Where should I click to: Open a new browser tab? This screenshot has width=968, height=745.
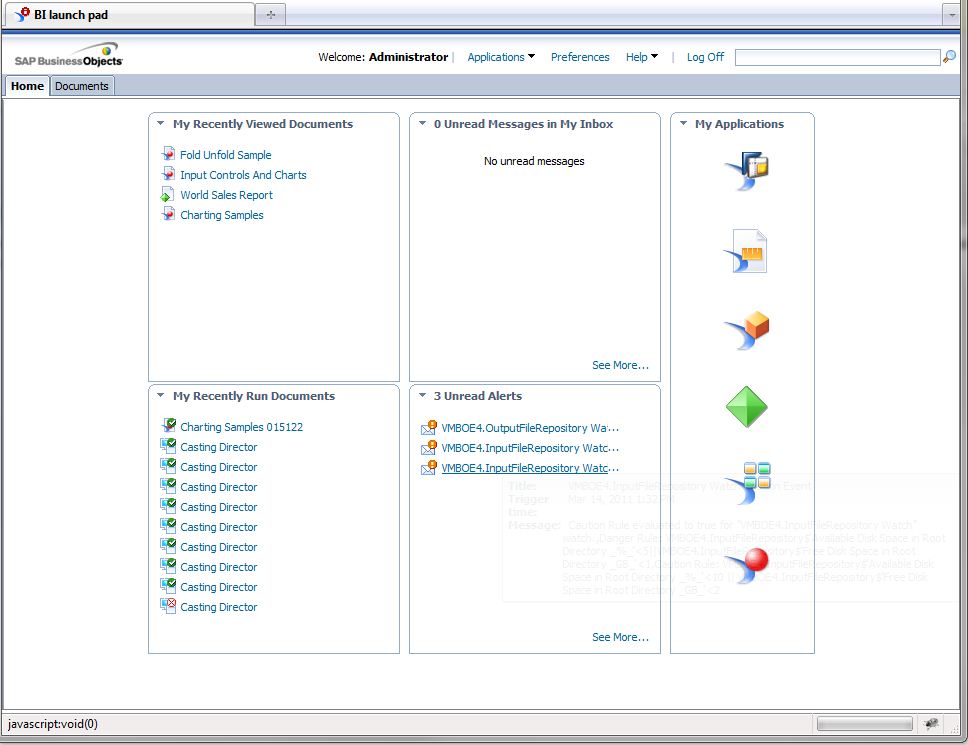coord(270,15)
